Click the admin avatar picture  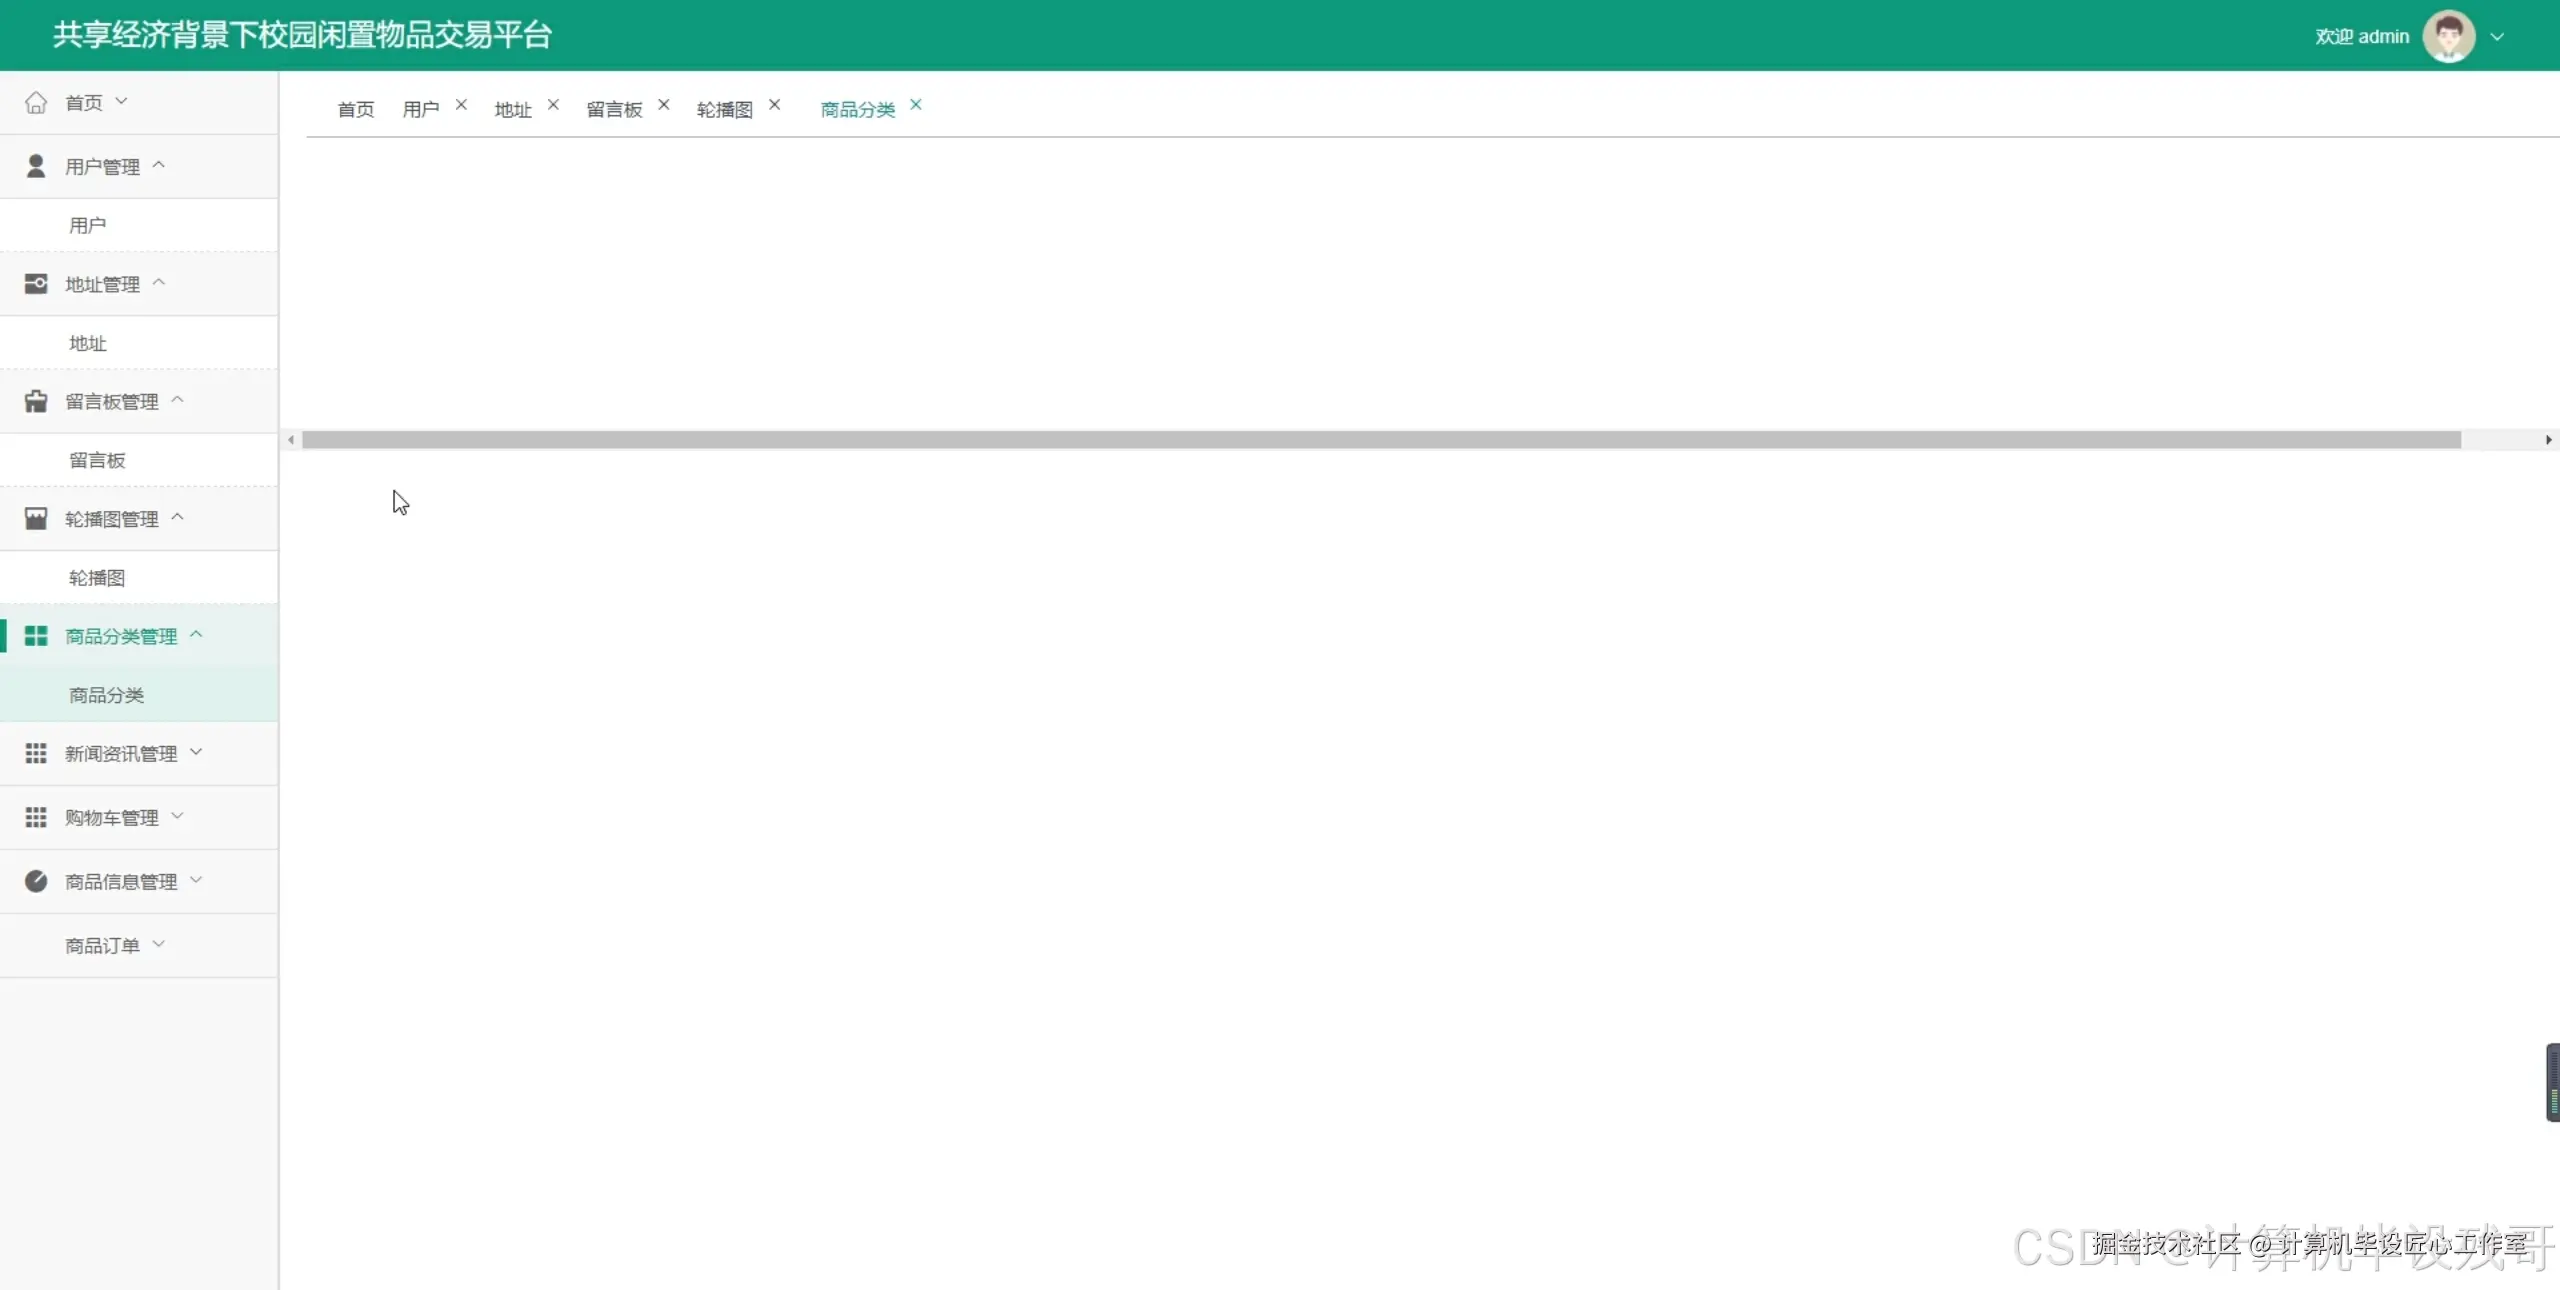[x=2448, y=37]
